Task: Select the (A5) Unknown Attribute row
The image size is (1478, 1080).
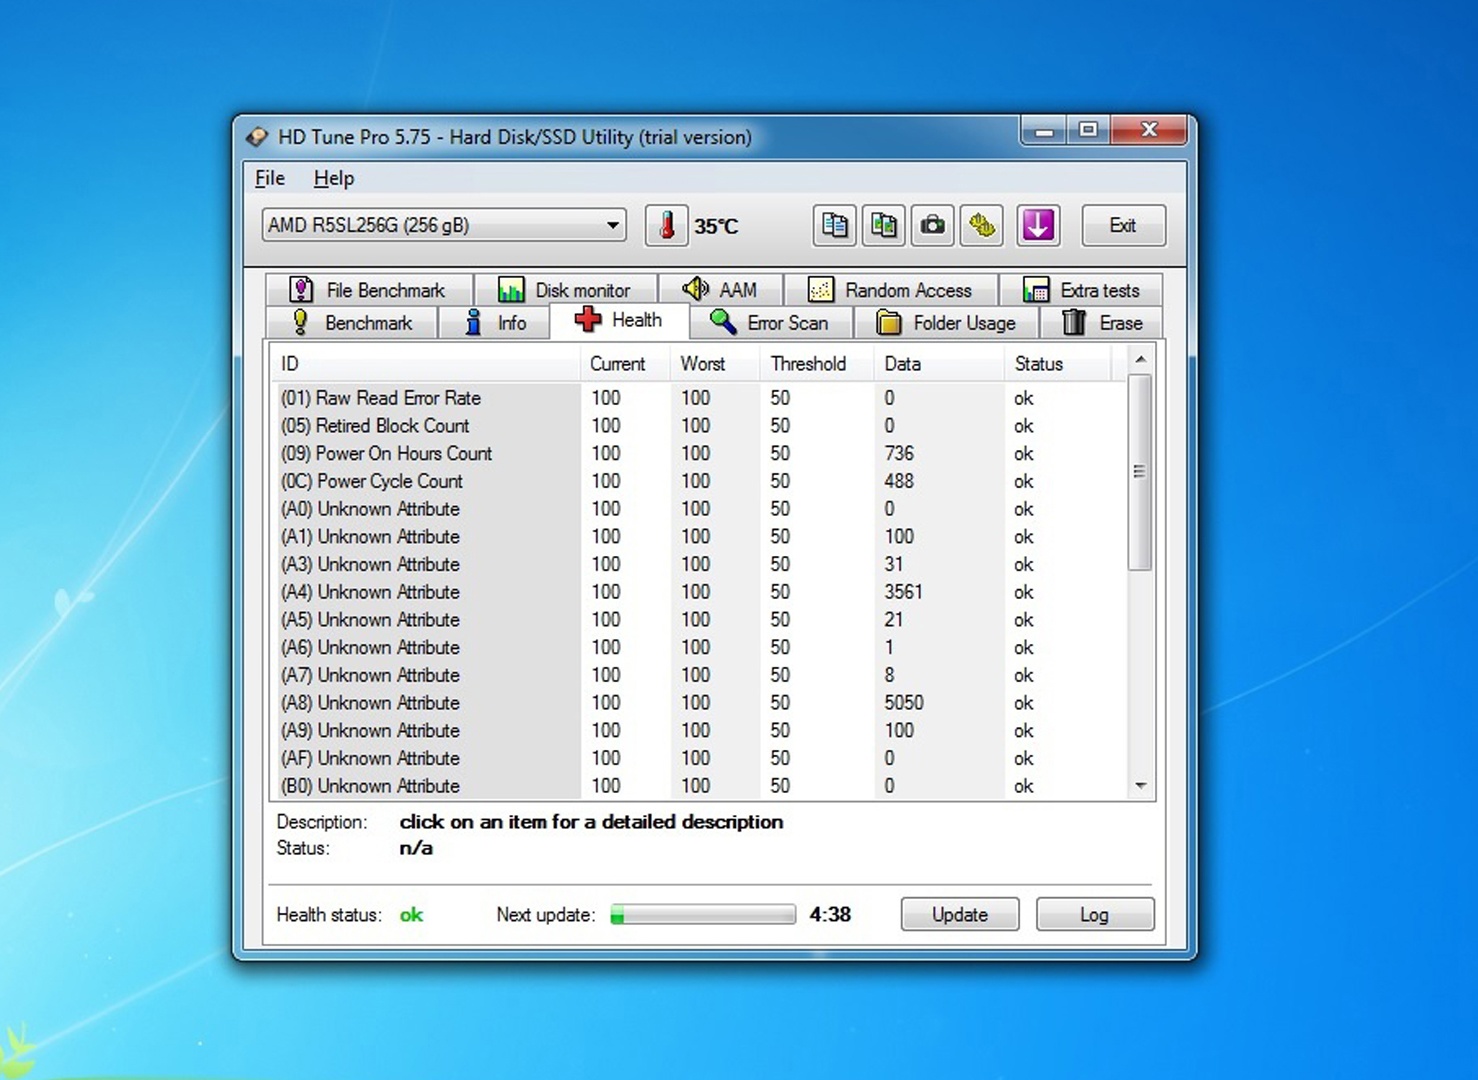Action: click(698, 620)
